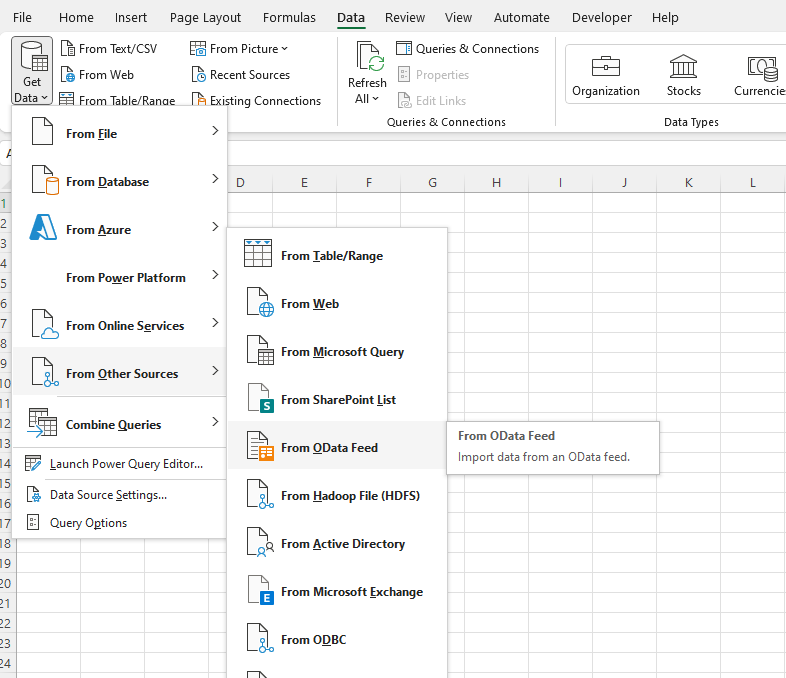786x678 pixels.
Task: Choose From SharePoint List entry
Action: [x=337, y=398]
